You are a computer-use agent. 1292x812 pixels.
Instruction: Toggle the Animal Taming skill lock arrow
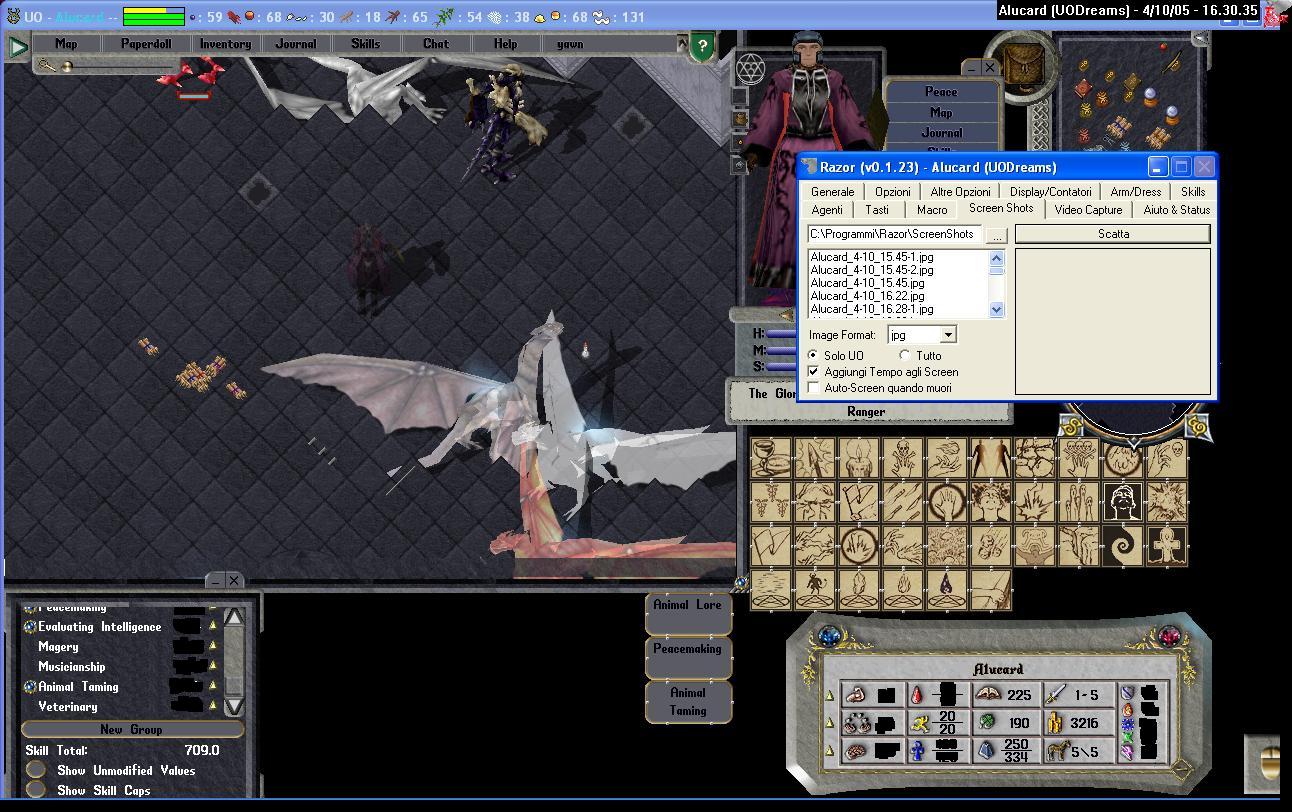pyautogui.click(x=212, y=687)
